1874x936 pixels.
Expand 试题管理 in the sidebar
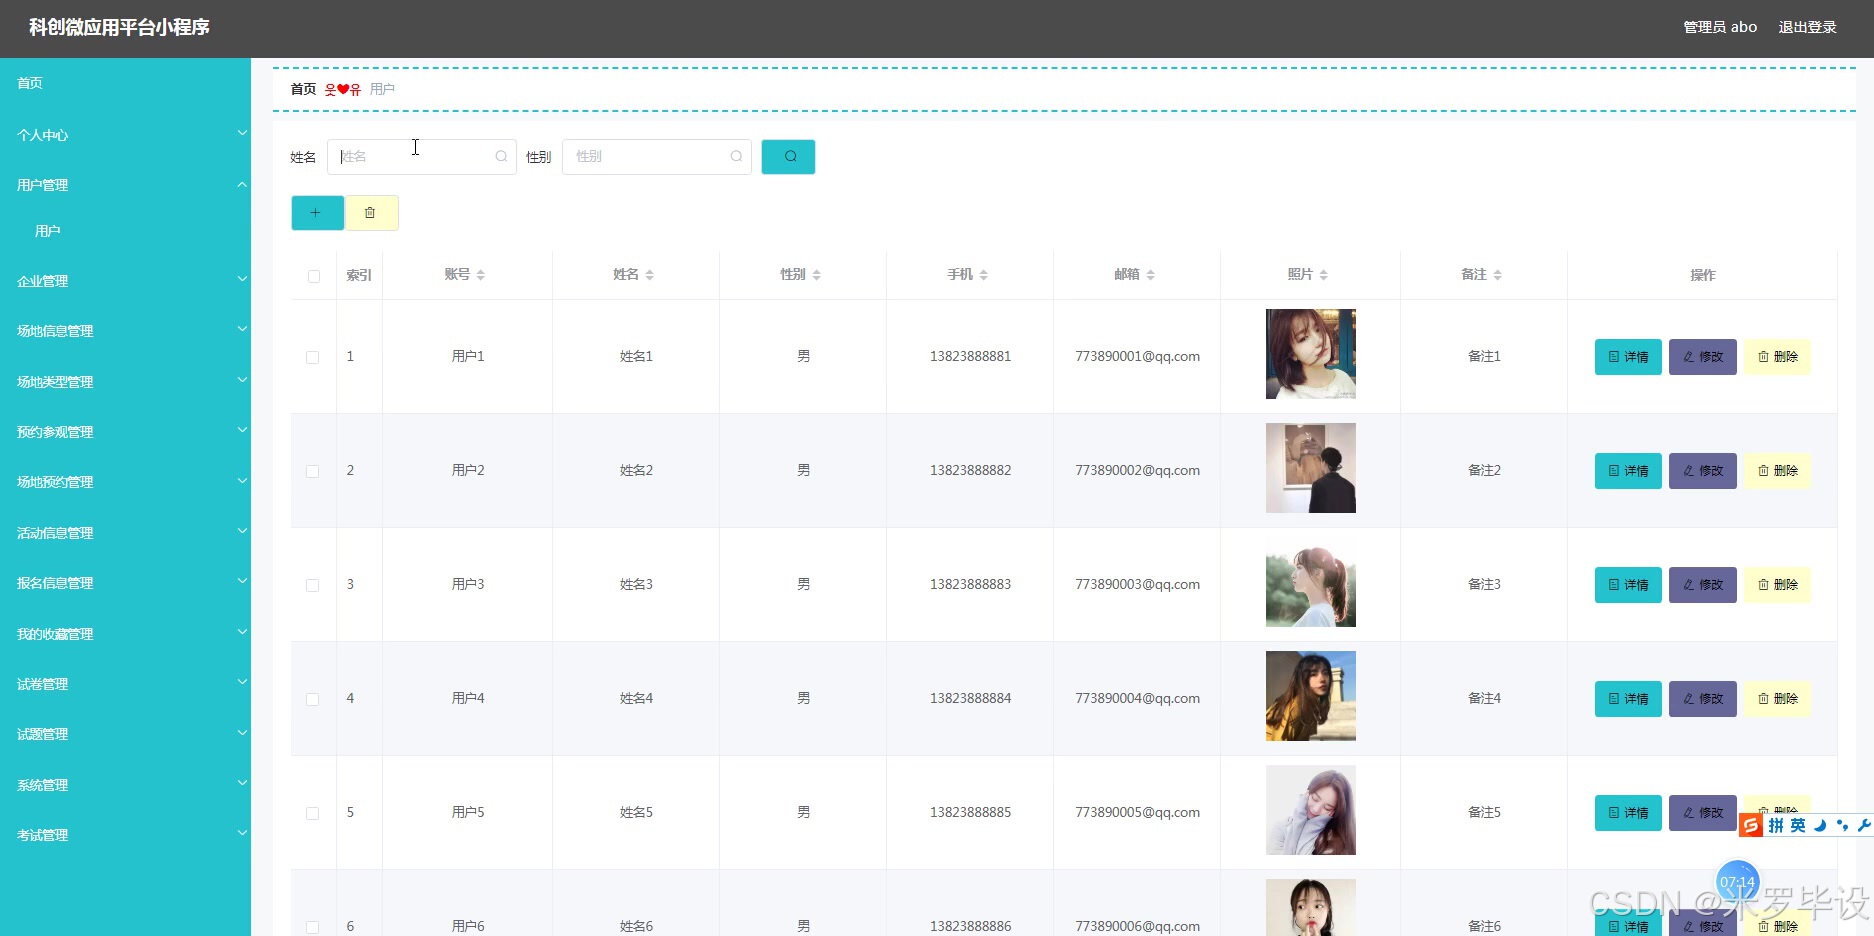pos(125,734)
